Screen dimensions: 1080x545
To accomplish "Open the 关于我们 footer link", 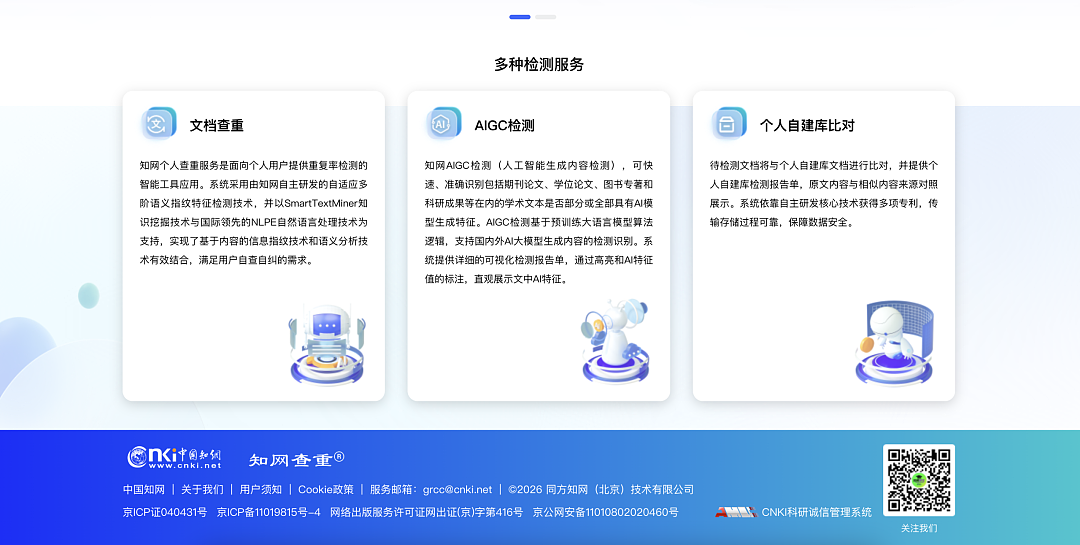I will (202, 489).
